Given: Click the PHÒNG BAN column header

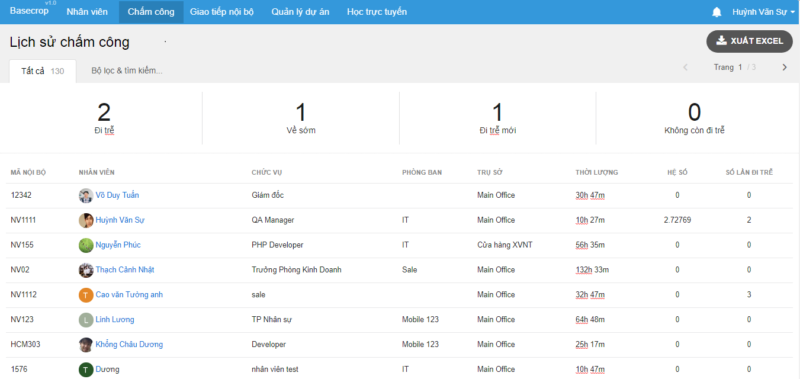Looking at the screenshot, I should (x=422, y=172).
